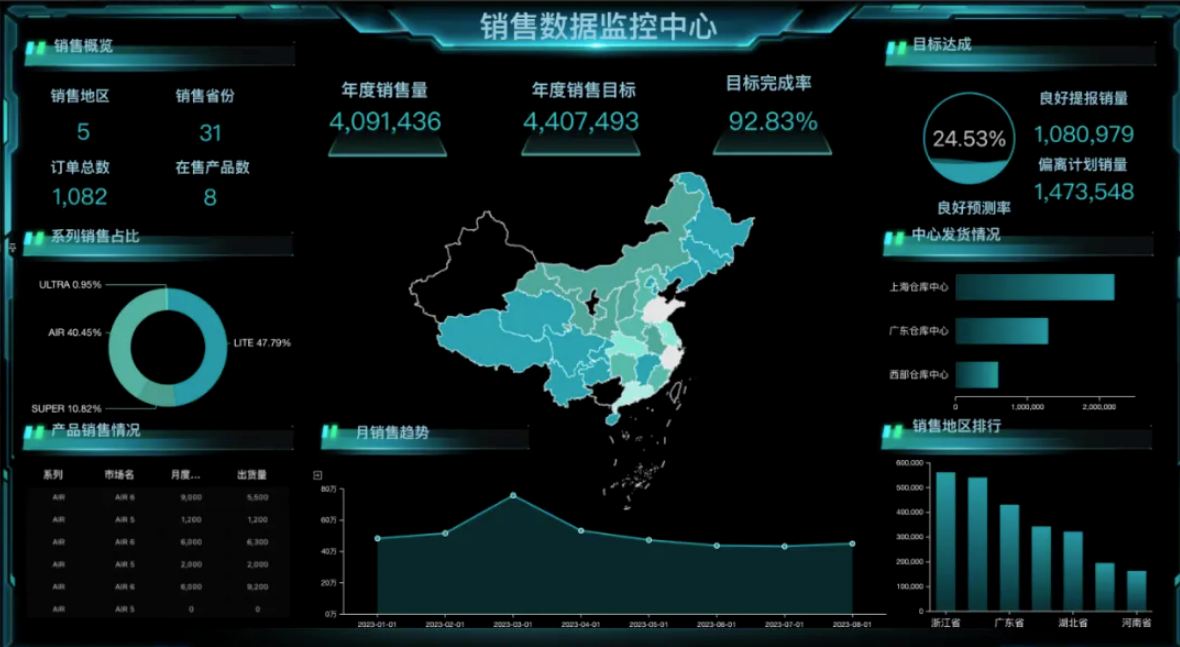1180x647 pixels.
Task: Click the 2023-04-01 trend data point
Action: tap(581, 530)
